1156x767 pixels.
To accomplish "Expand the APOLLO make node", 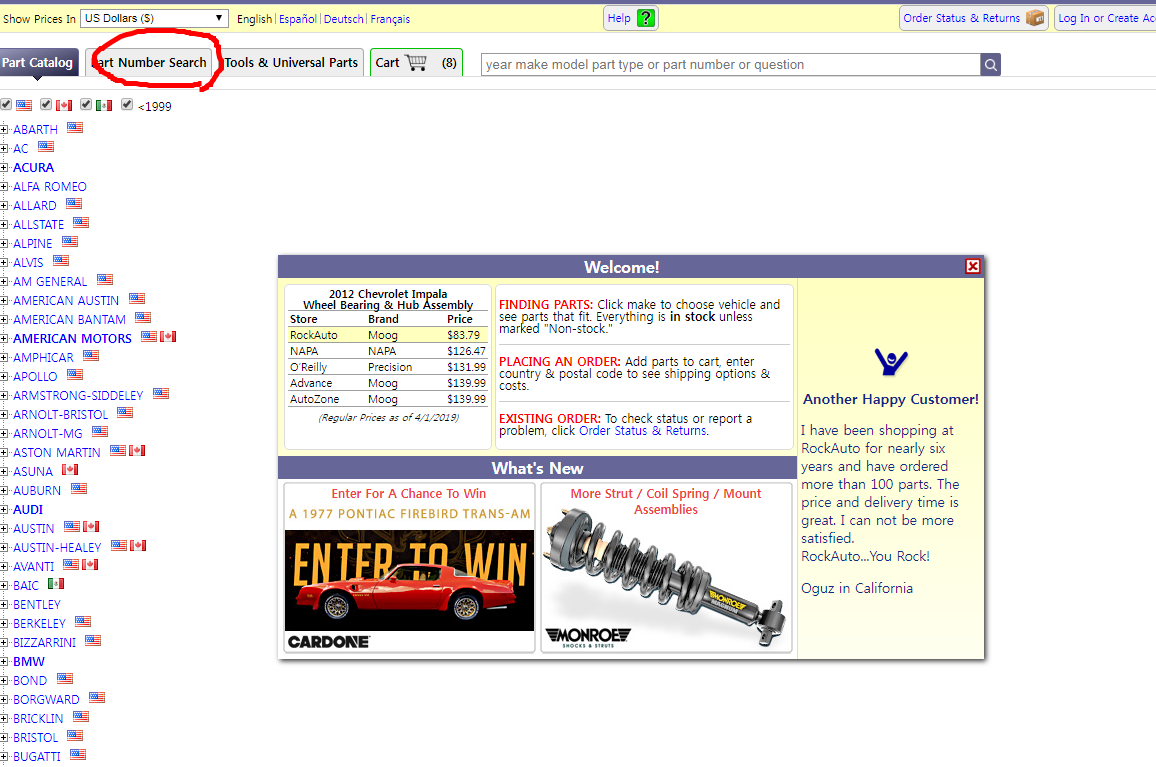I will 4,377.
